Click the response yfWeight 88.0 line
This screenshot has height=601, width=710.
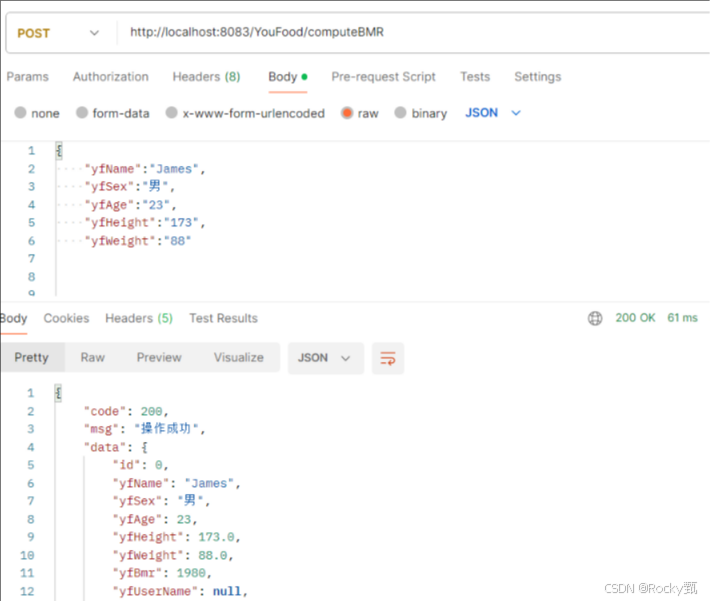coord(173,555)
